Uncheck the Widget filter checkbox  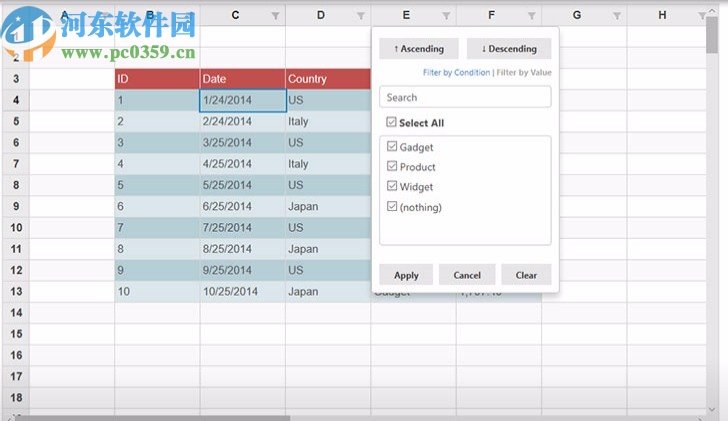(393, 187)
